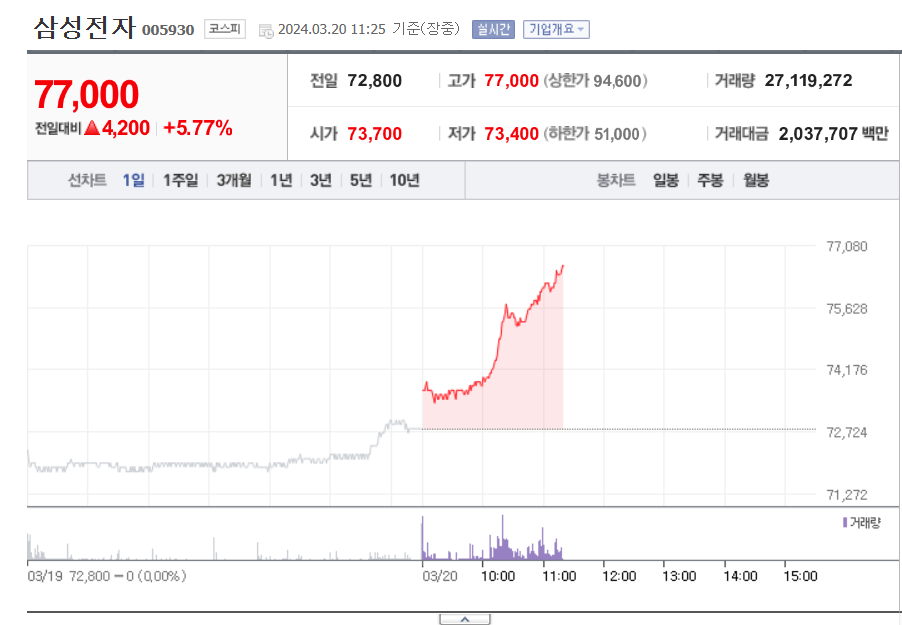This screenshot has height=625, width=902.
Task: View the 5년 line chart
Action: (x=360, y=180)
